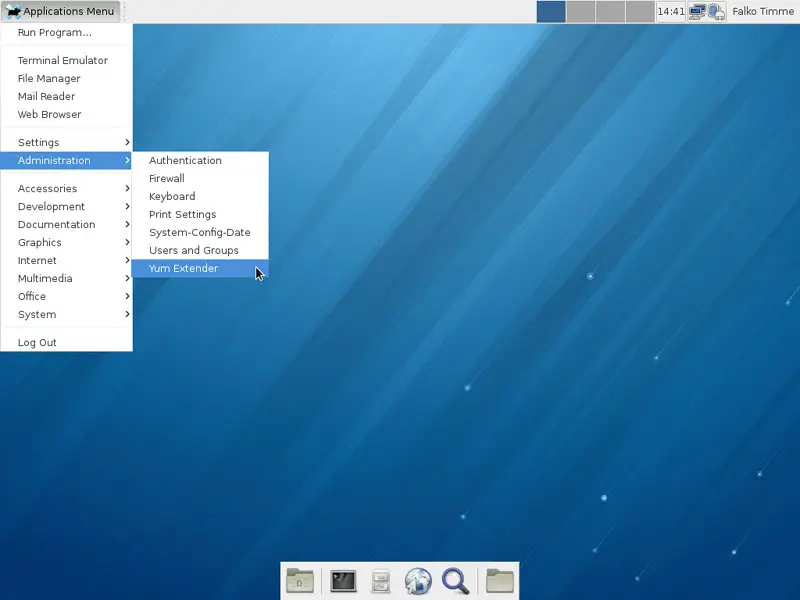This screenshot has width=800, height=600.
Task: Open Yum Extender from Administration menu
Action: tap(184, 268)
